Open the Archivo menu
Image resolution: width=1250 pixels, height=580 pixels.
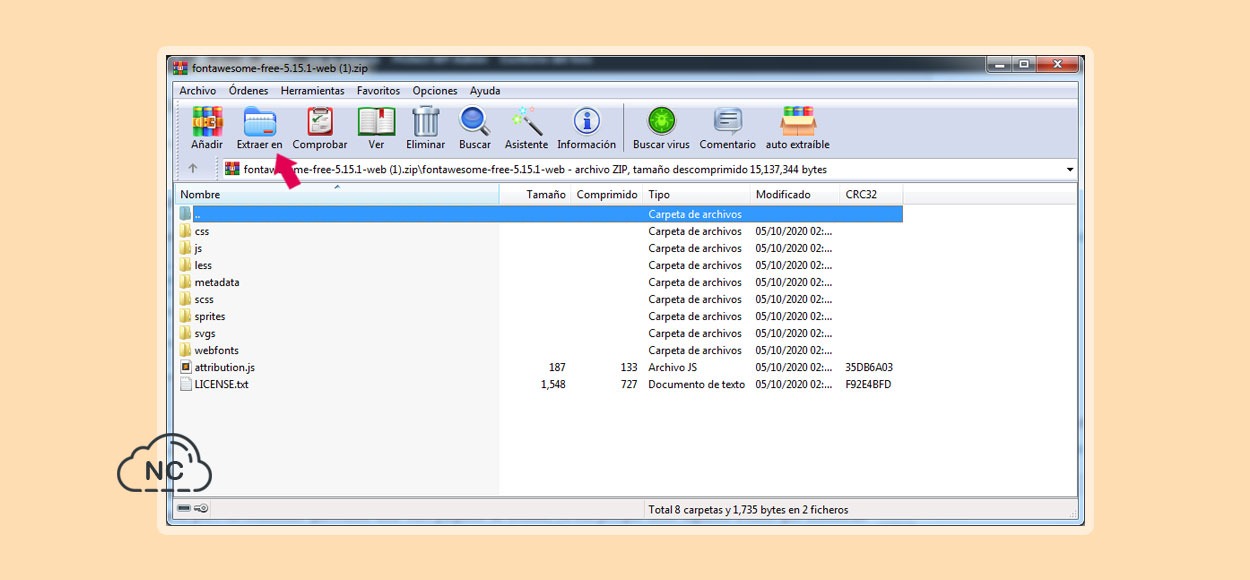pos(198,91)
